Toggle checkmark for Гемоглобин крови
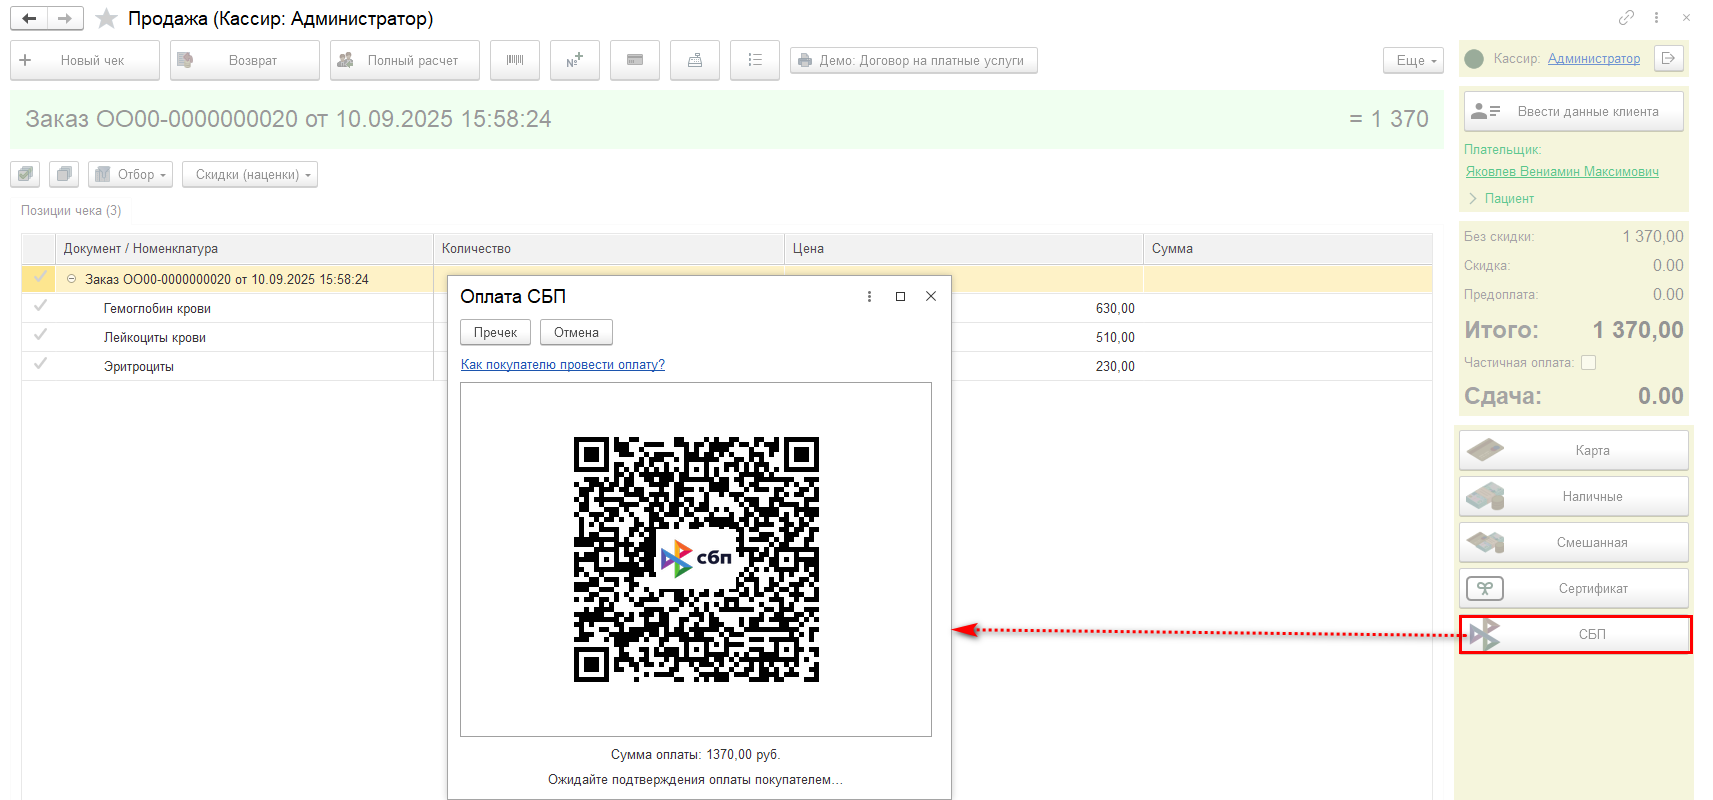The width and height of the screenshot is (1713, 800). [x=40, y=307]
